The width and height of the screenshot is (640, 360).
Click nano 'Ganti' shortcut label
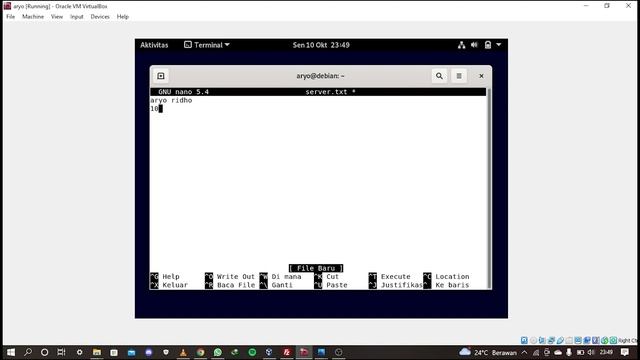(282, 285)
